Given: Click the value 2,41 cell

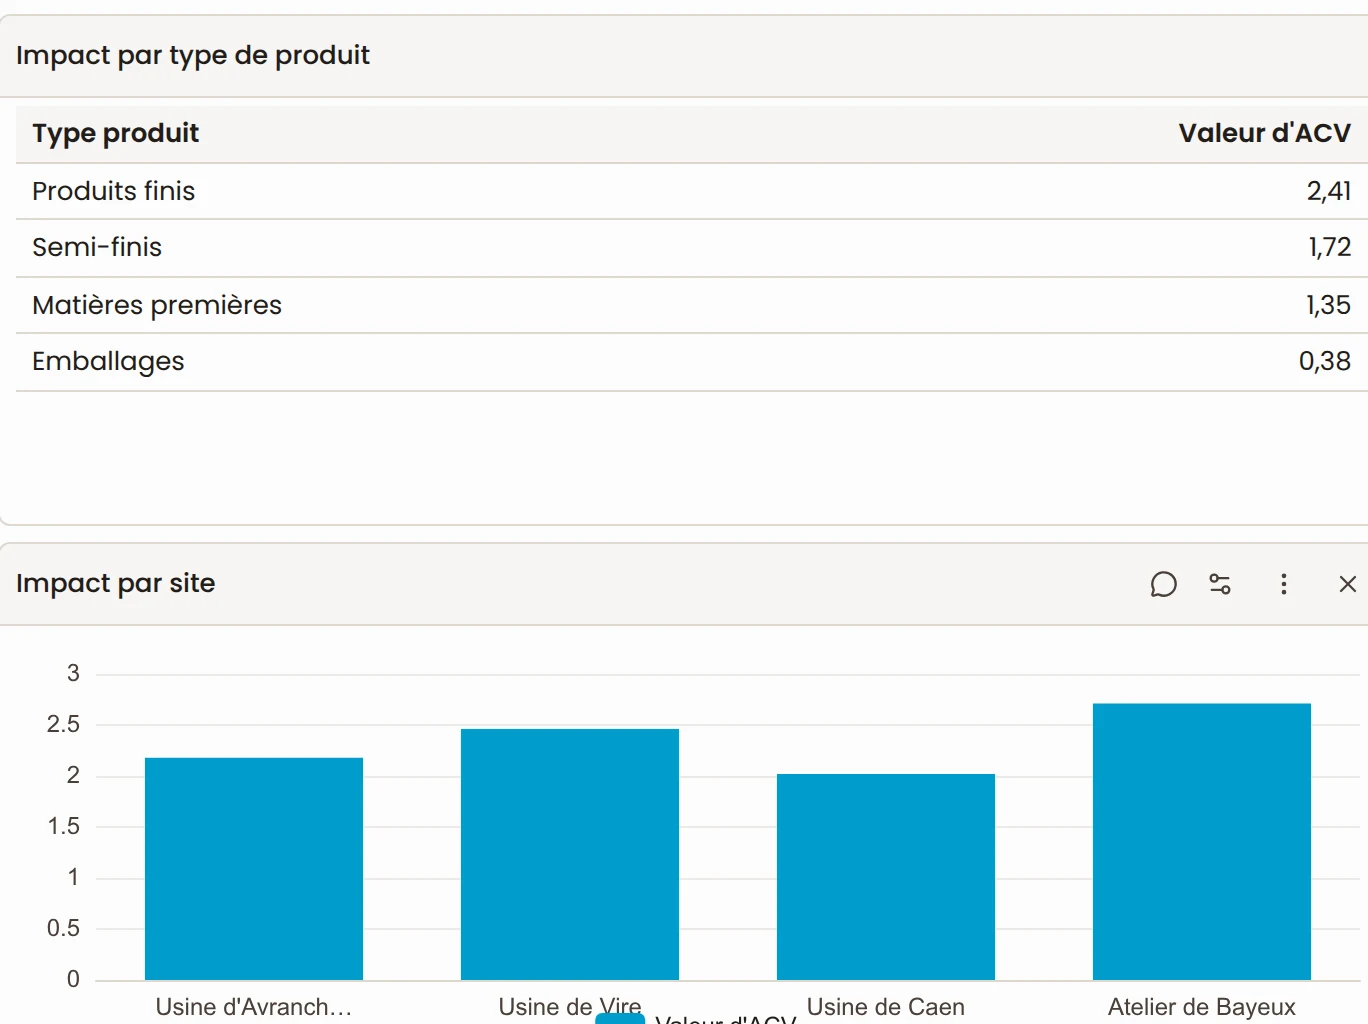Looking at the screenshot, I should pos(1328,191).
